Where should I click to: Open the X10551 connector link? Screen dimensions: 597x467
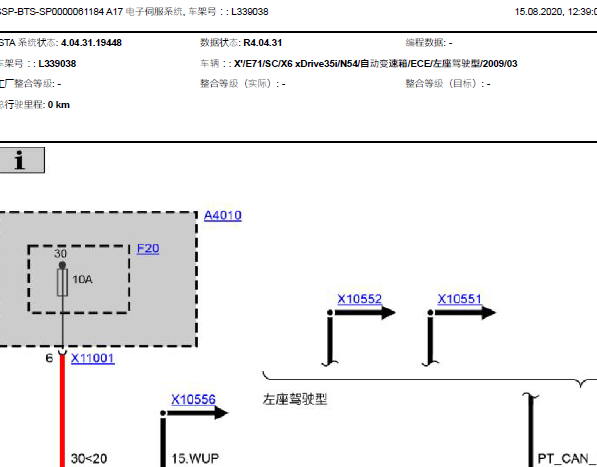pyautogui.click(x=460, y=299)
